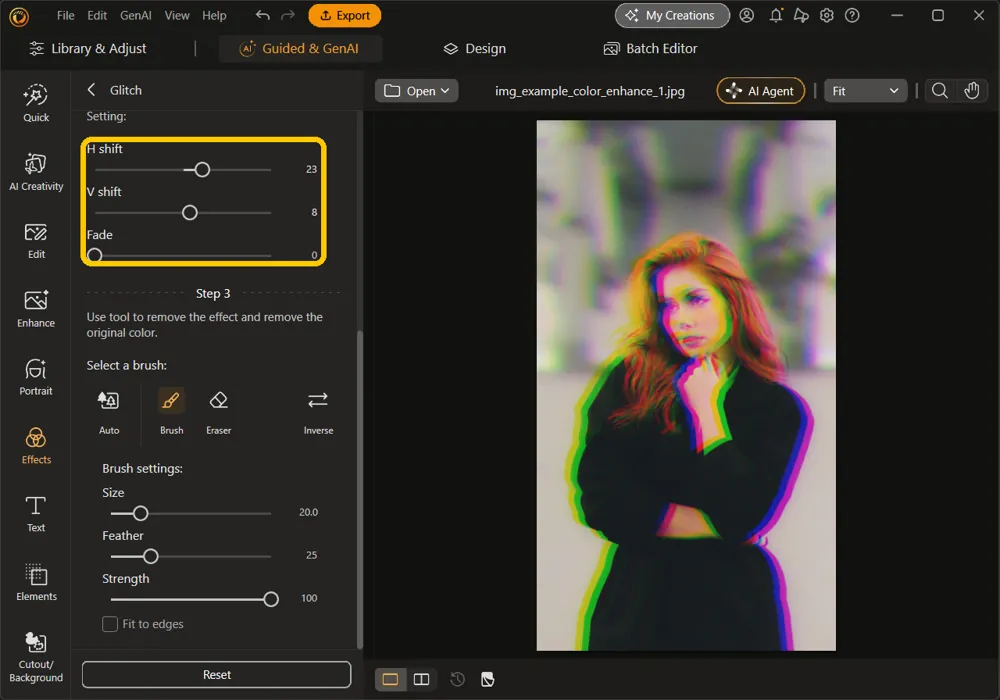Open notifications bell
Viewport: 1000px width, 700px height.
click(776, 15)
